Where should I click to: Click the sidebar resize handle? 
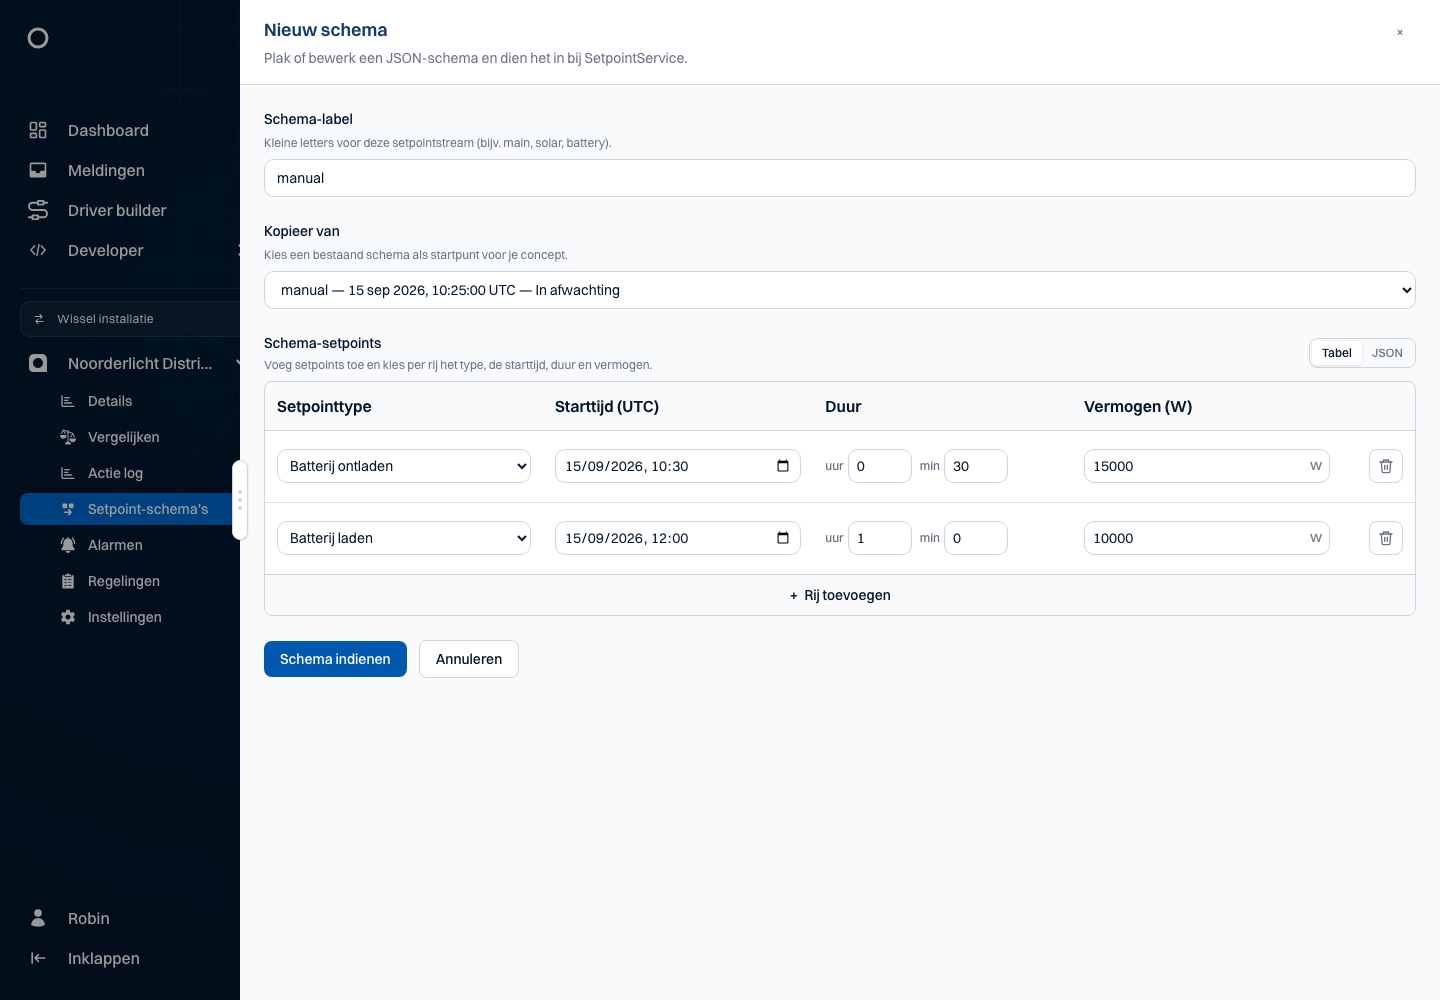pyautogui.click(x=240, y=500)
